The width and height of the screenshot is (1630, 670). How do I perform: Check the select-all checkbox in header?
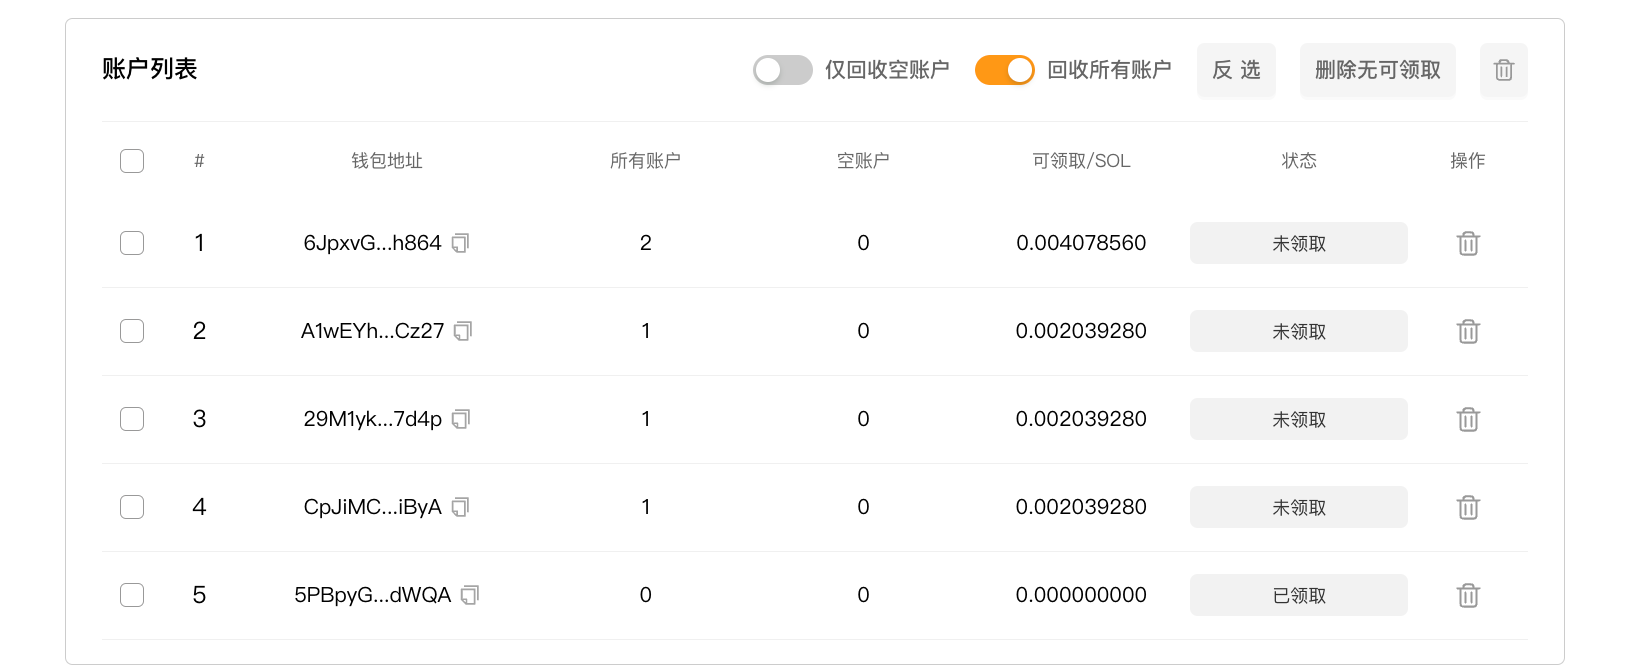point(132,161)
